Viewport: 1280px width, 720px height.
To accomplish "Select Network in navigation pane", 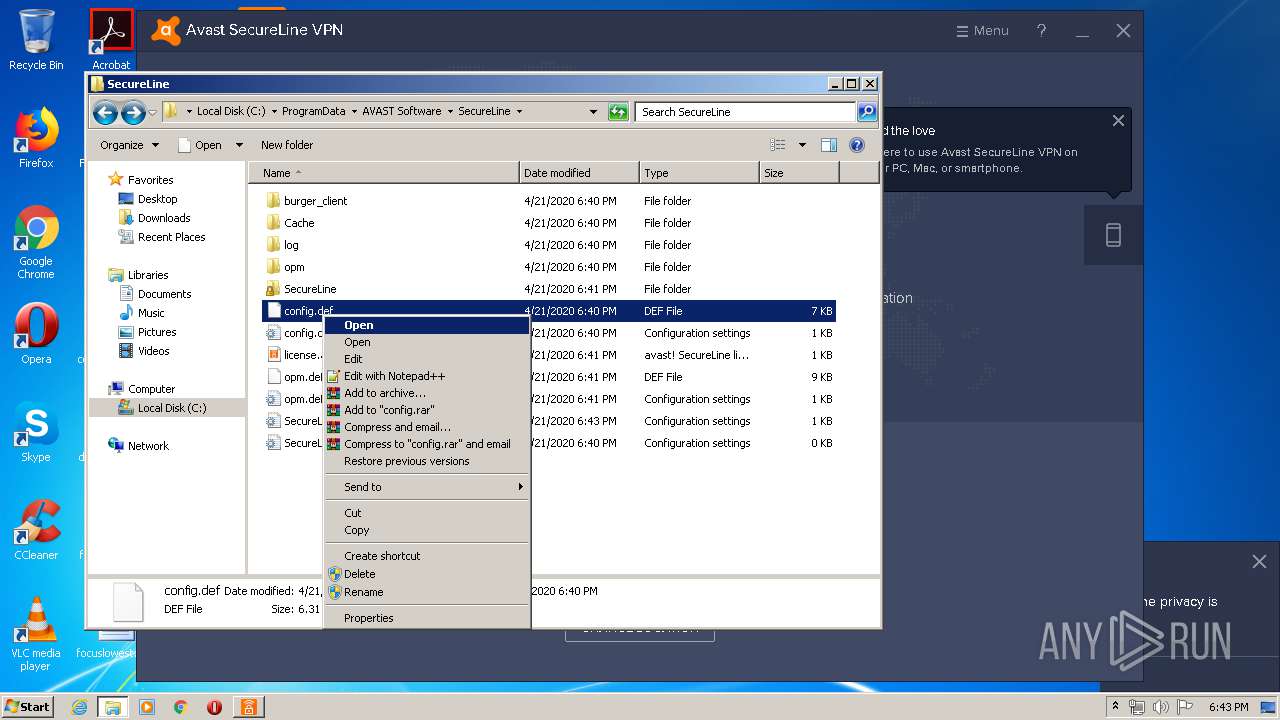I will (x=138, y=446).
